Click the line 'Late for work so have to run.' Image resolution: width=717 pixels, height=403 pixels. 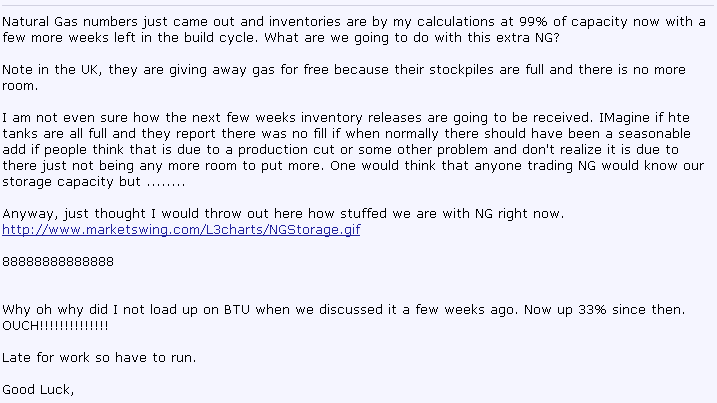click(x=99, y=358)
